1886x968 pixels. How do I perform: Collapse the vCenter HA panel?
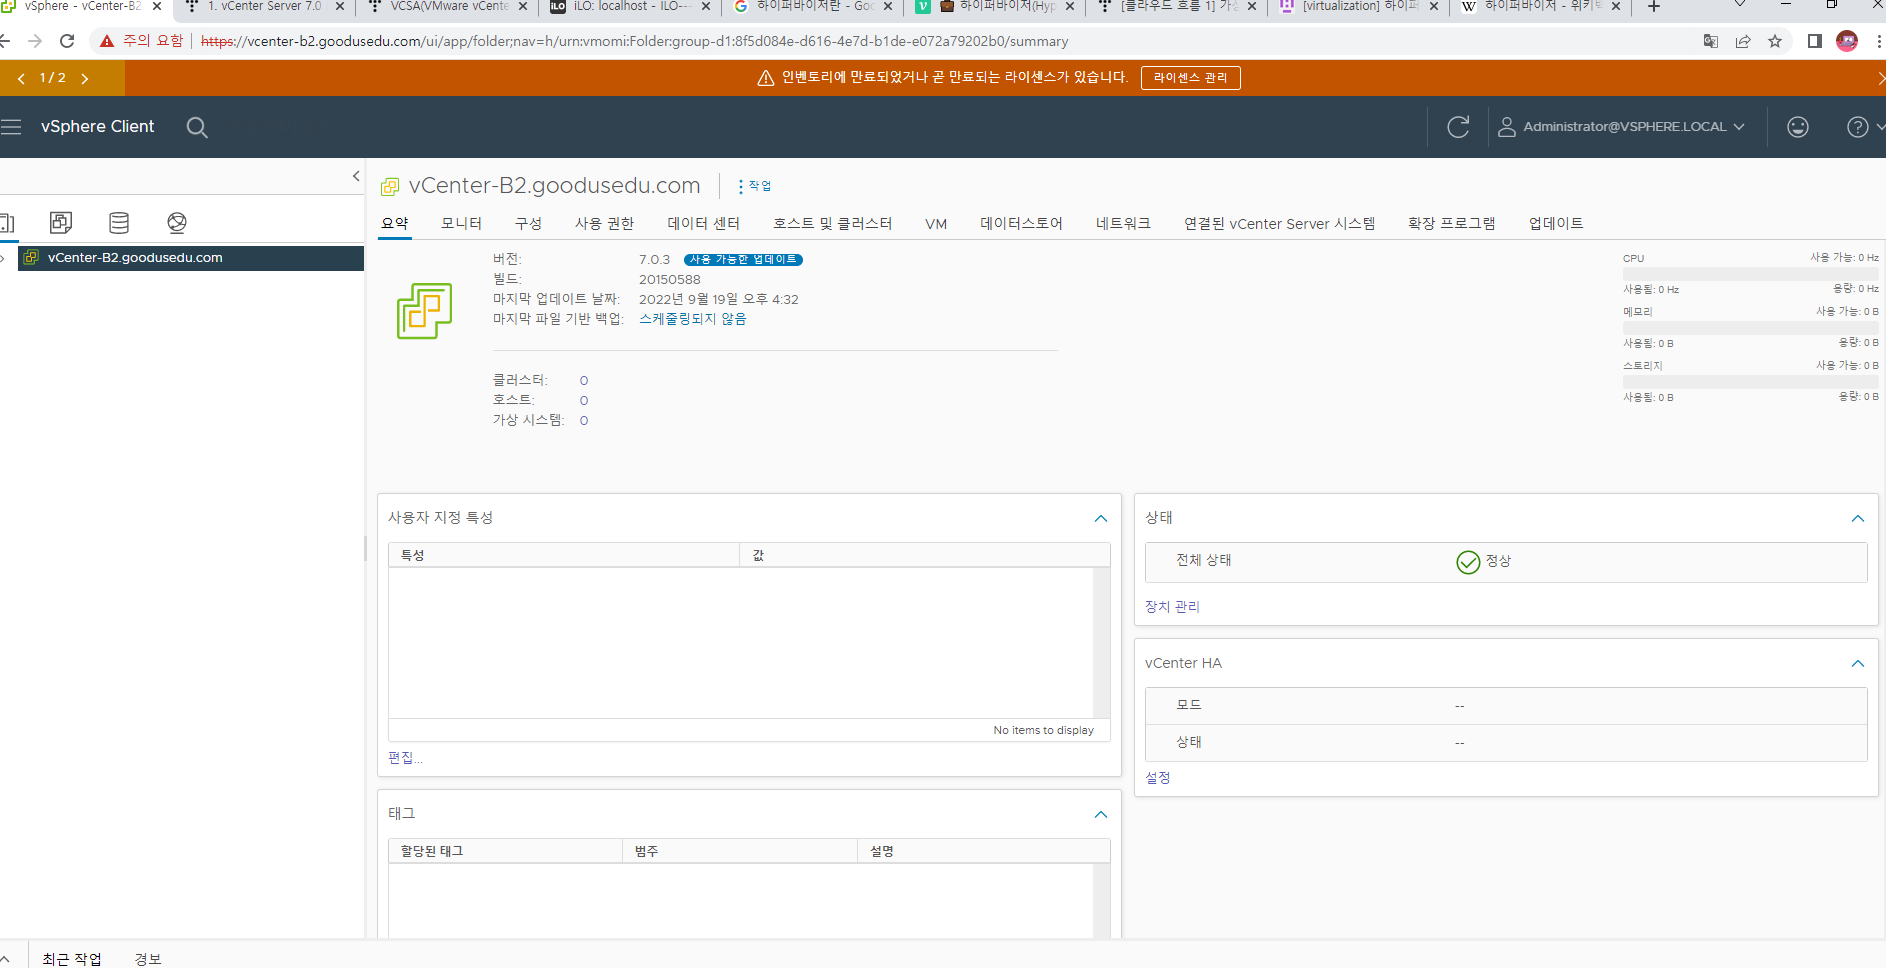[1858, 663]
